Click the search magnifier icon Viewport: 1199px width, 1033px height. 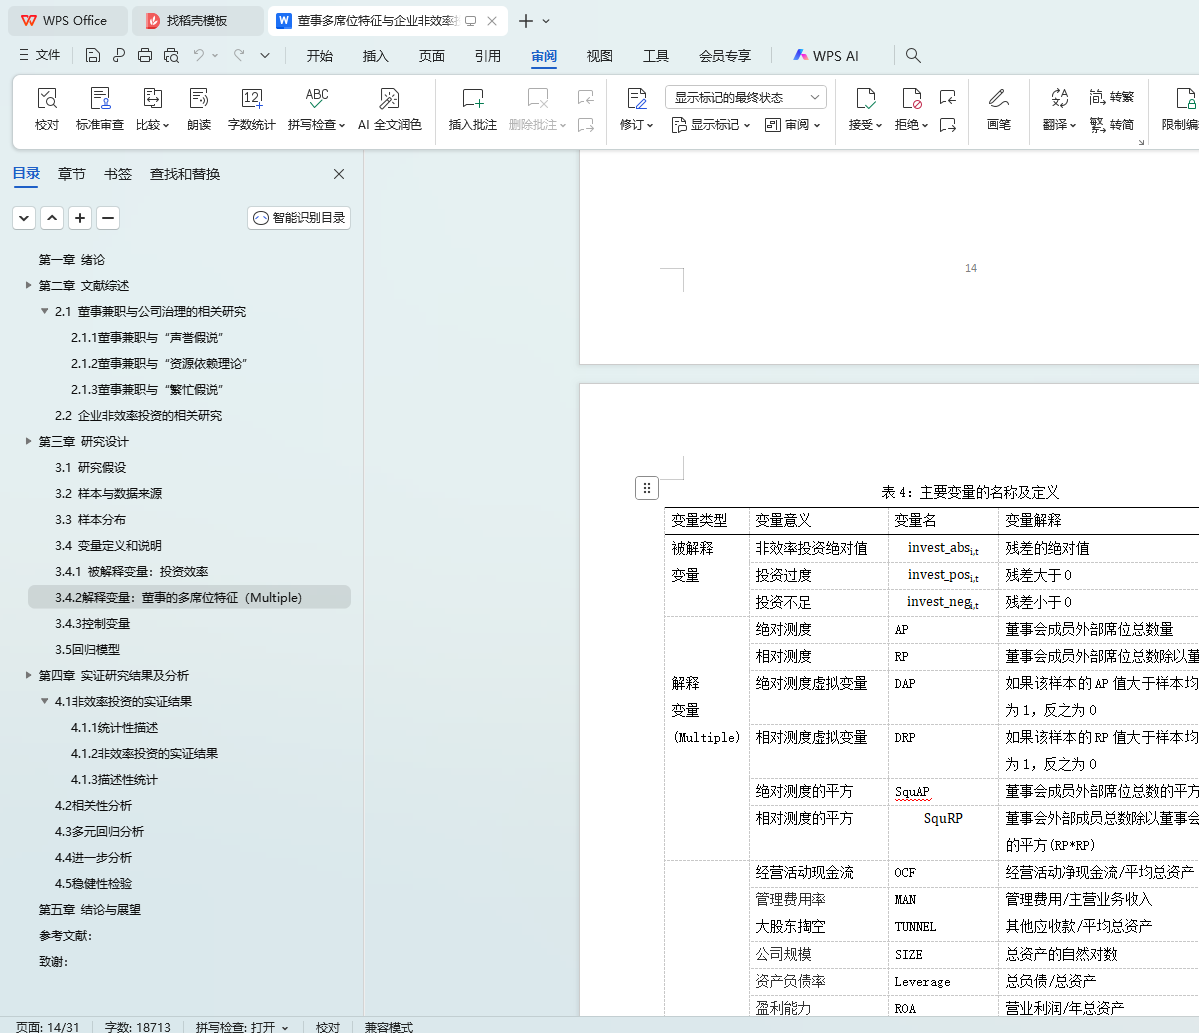[x=913, y=55]
